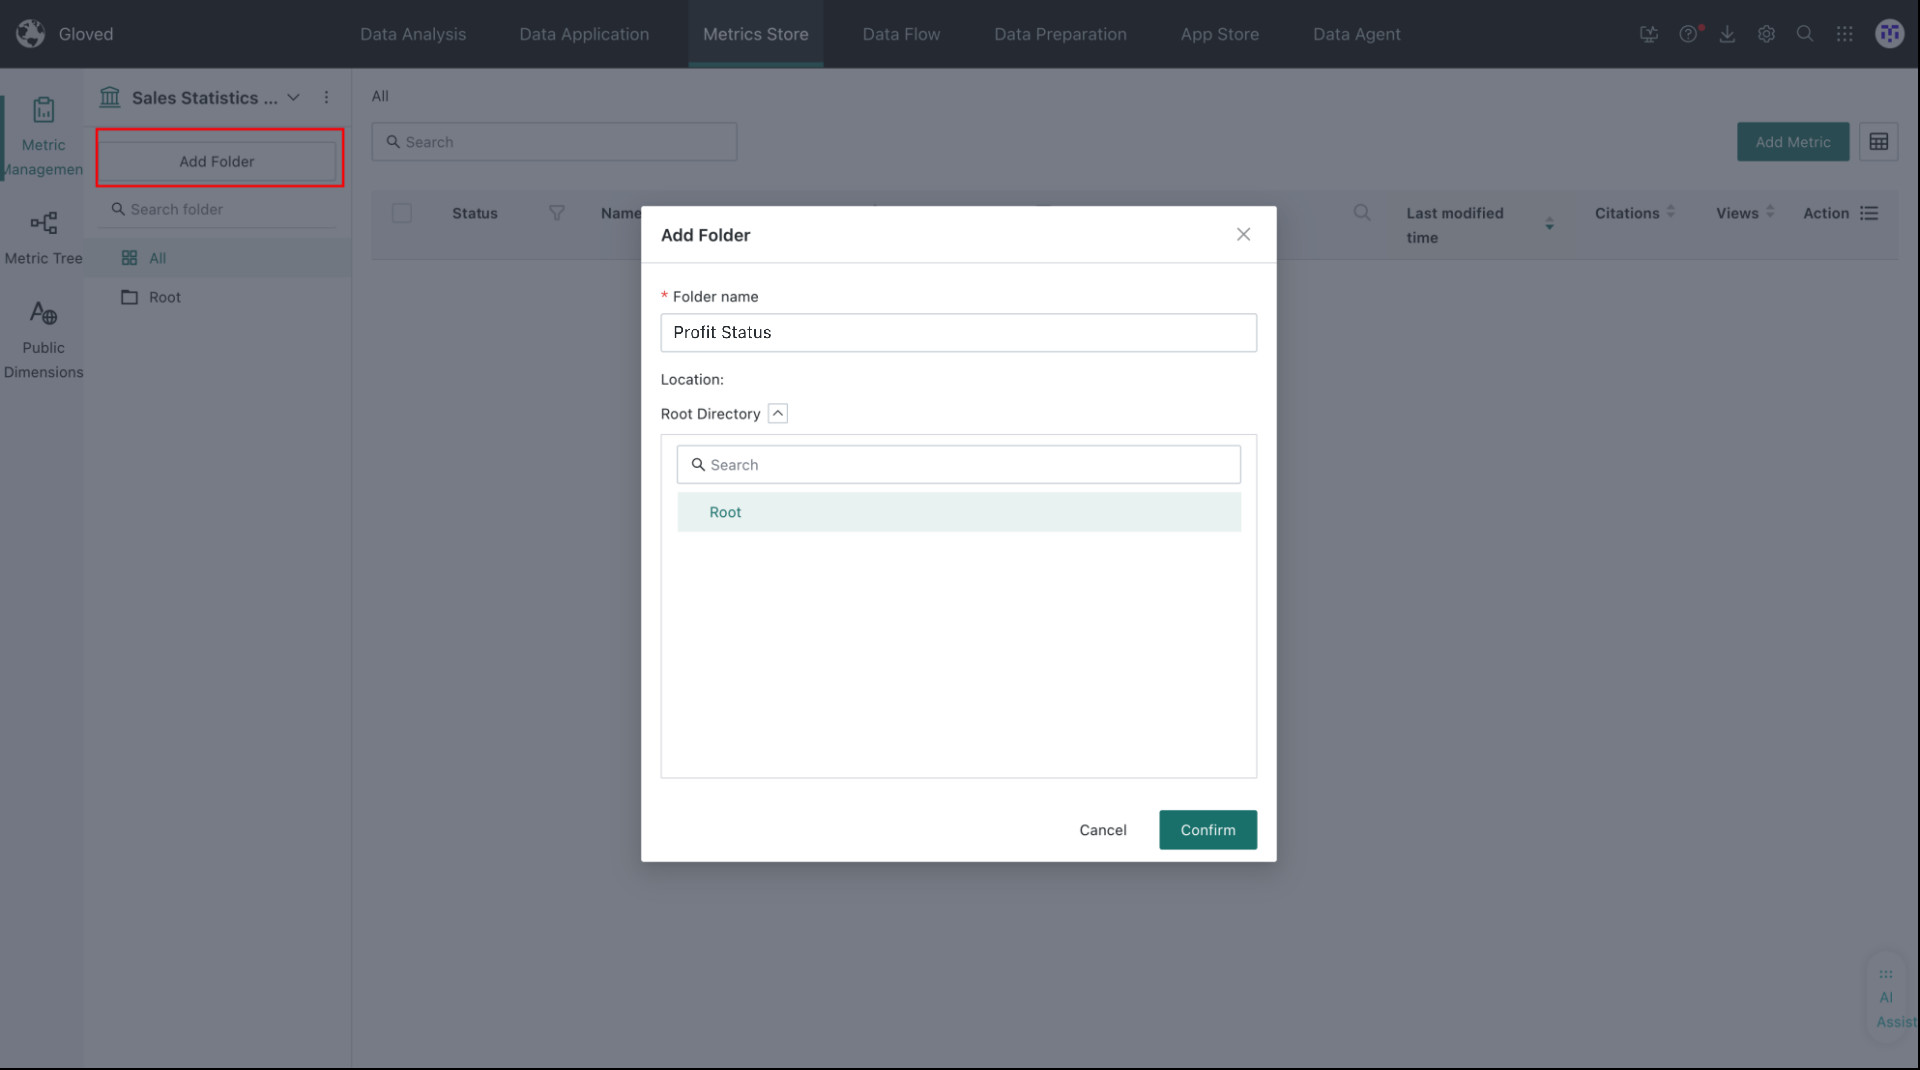Click the Add Folder button in sidebar
The height and width of the screenshot is (1070, 1920).
pyautogui.click(x=217, y=161)
